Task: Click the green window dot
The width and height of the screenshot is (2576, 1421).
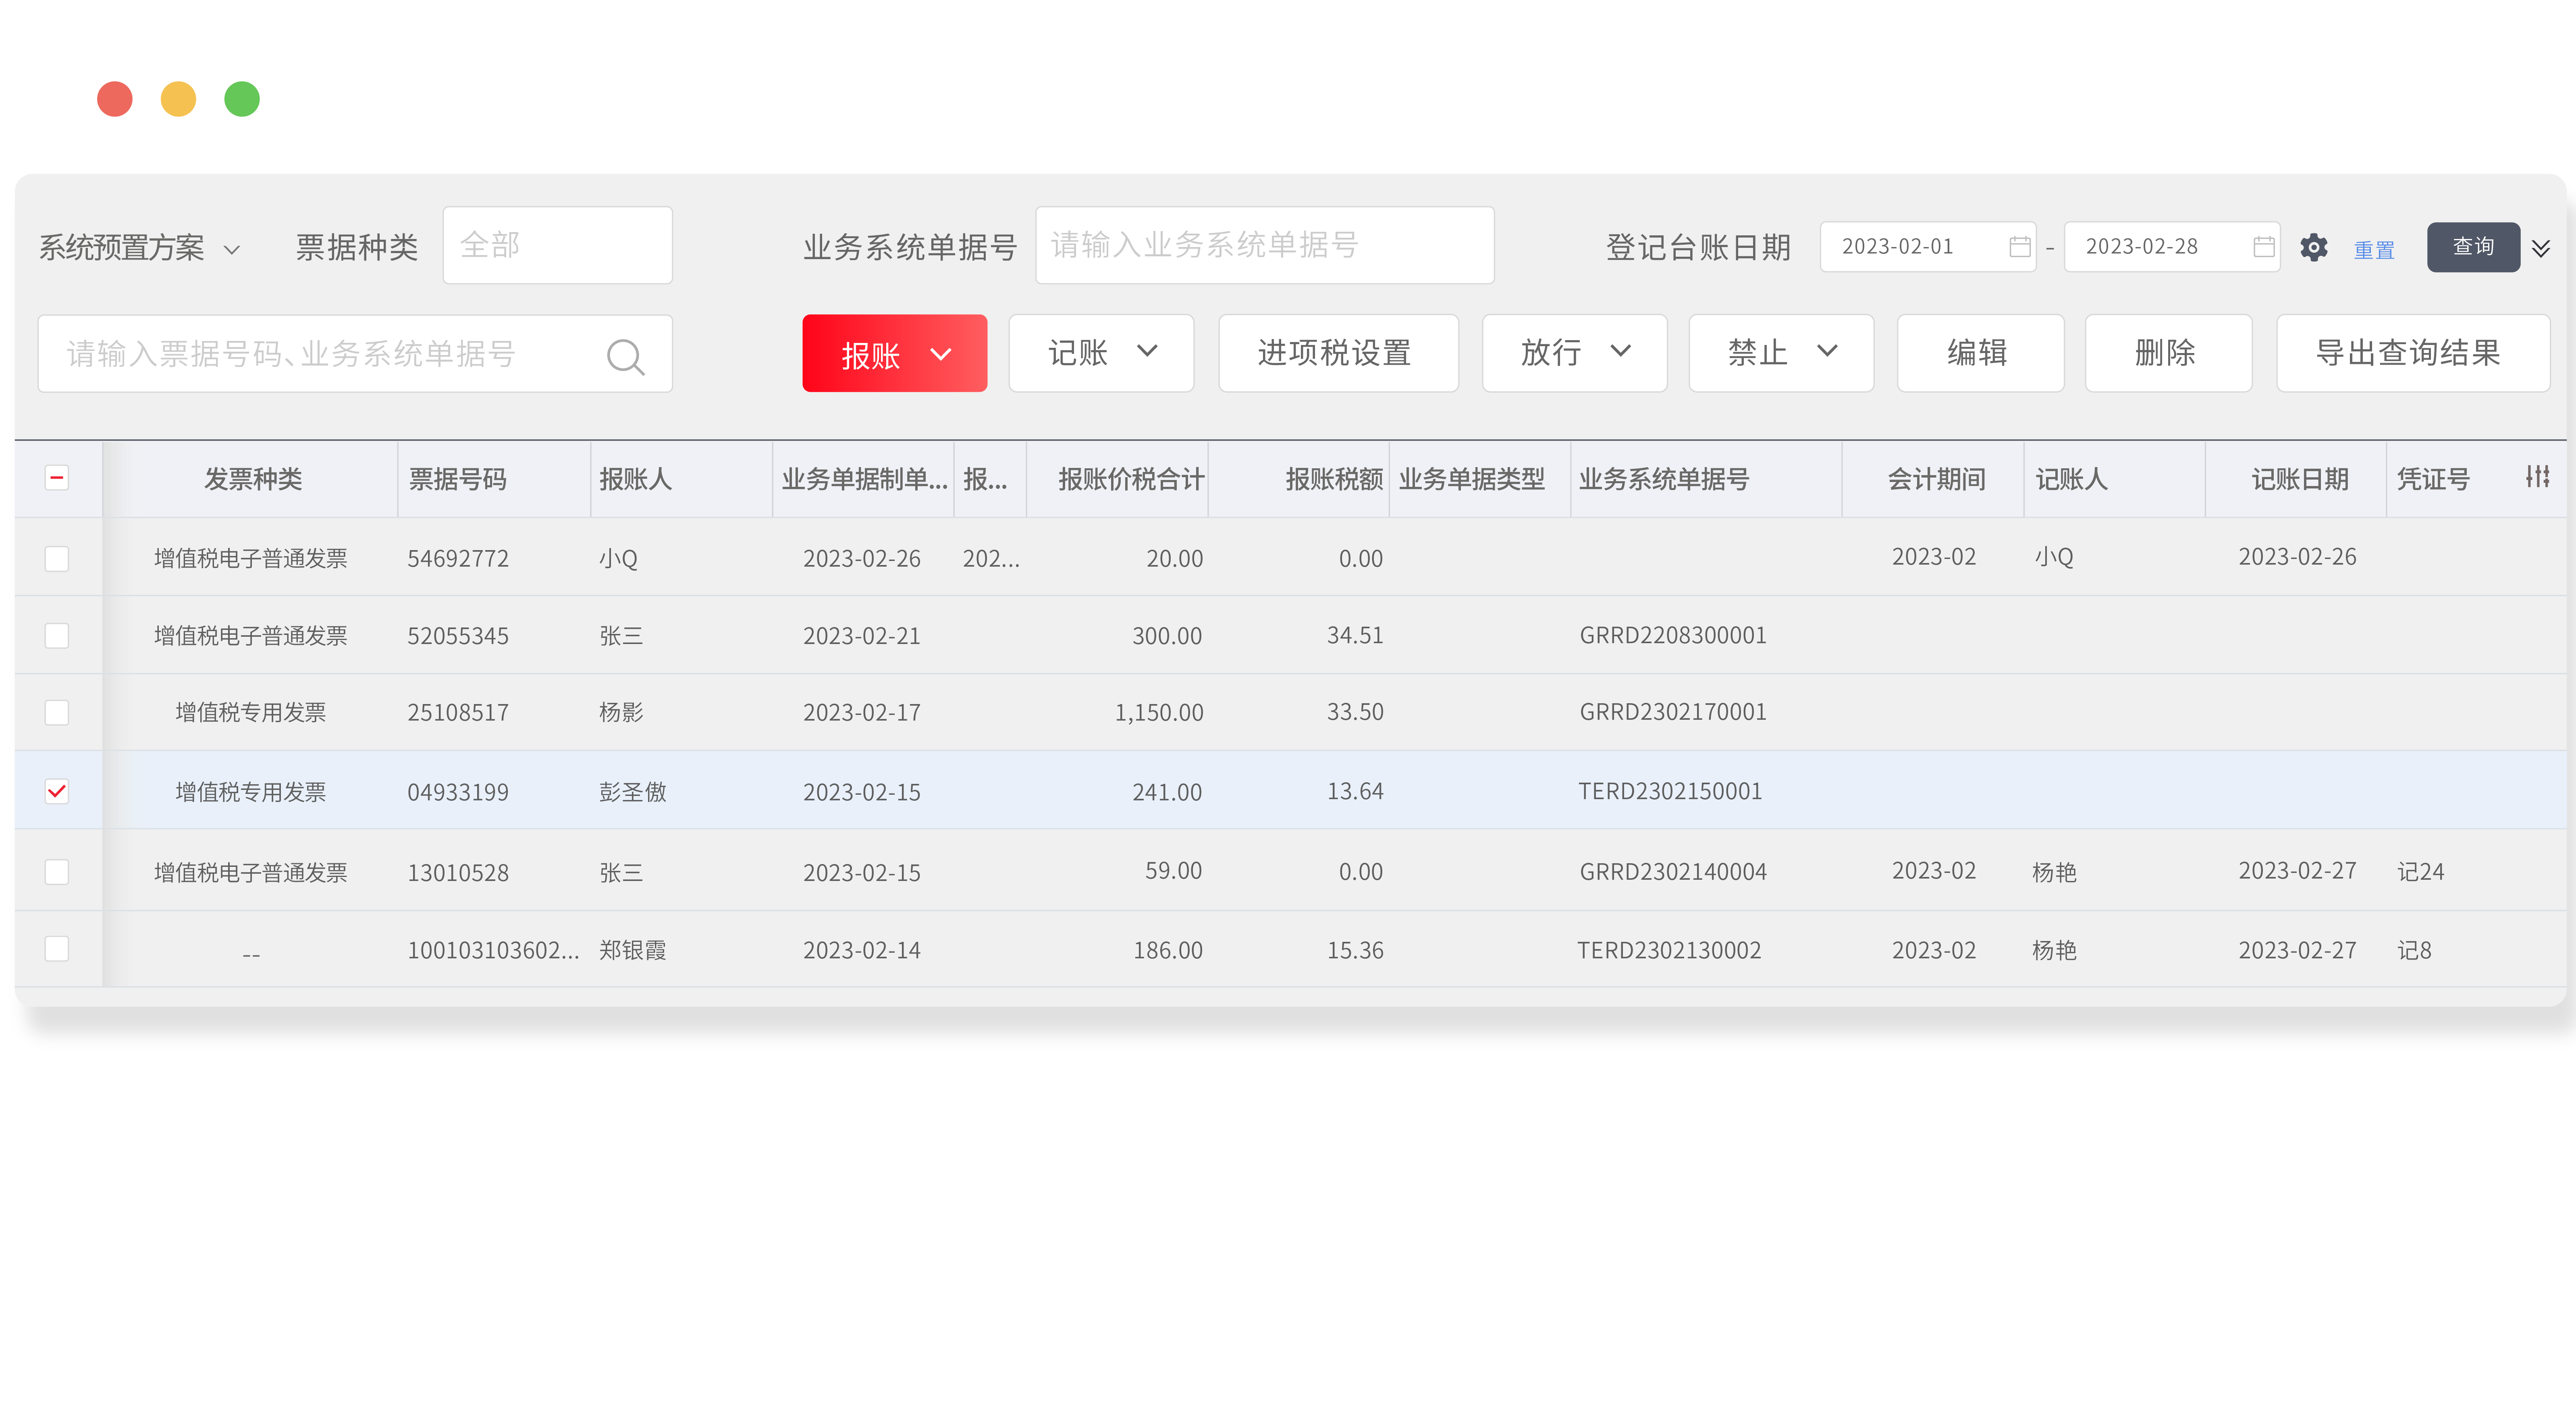Action: point(242,99)
